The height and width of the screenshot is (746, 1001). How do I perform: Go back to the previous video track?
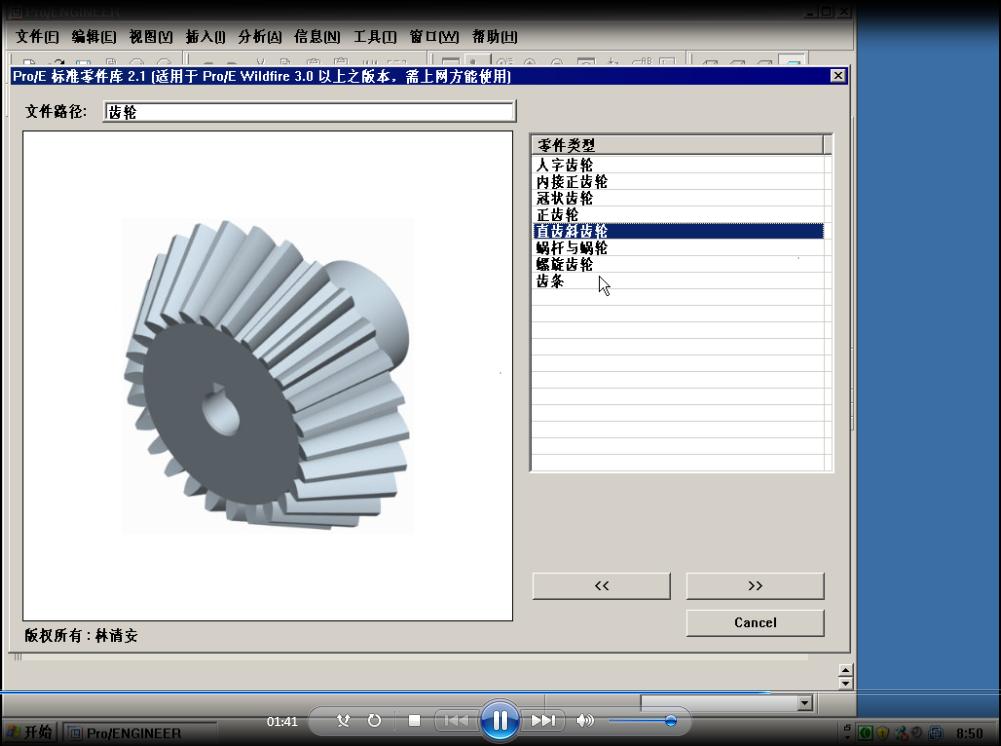click(x=456, y=720)
